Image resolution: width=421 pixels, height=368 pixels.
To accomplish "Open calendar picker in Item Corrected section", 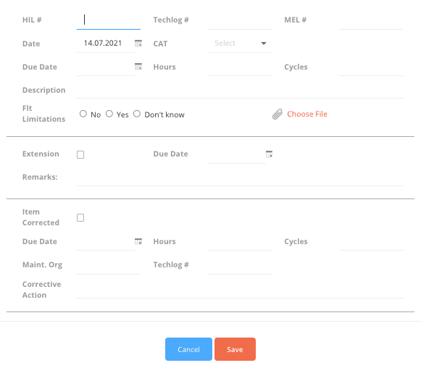I will (138, 241).
